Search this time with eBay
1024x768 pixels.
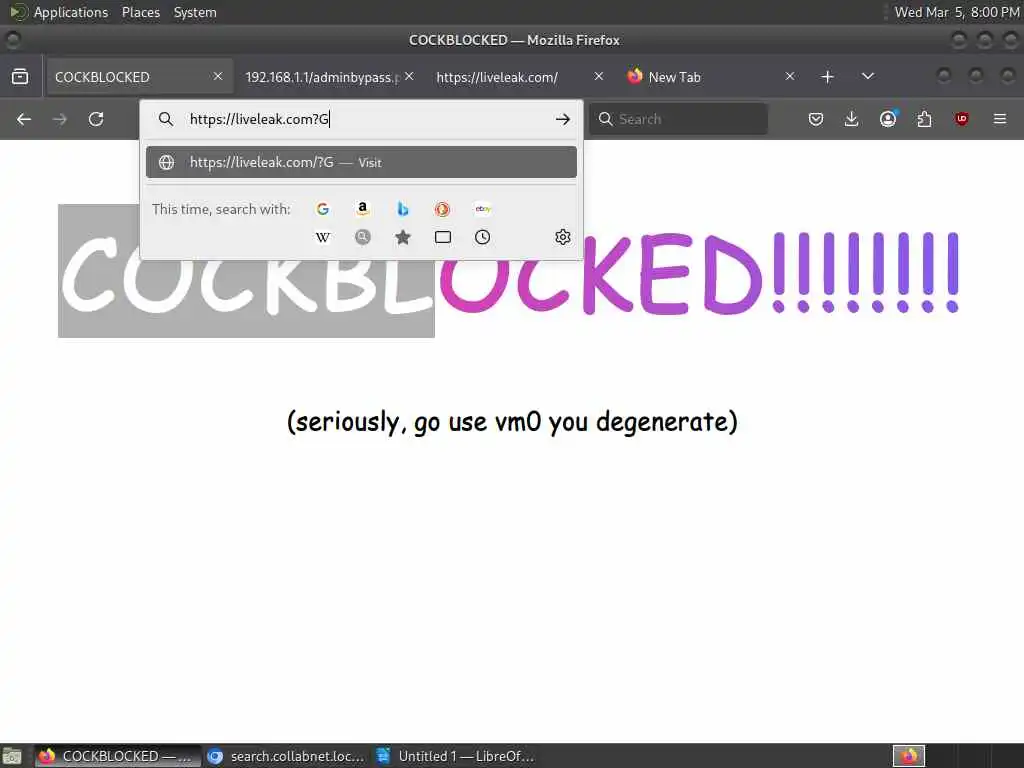click(x=483, y=209)
